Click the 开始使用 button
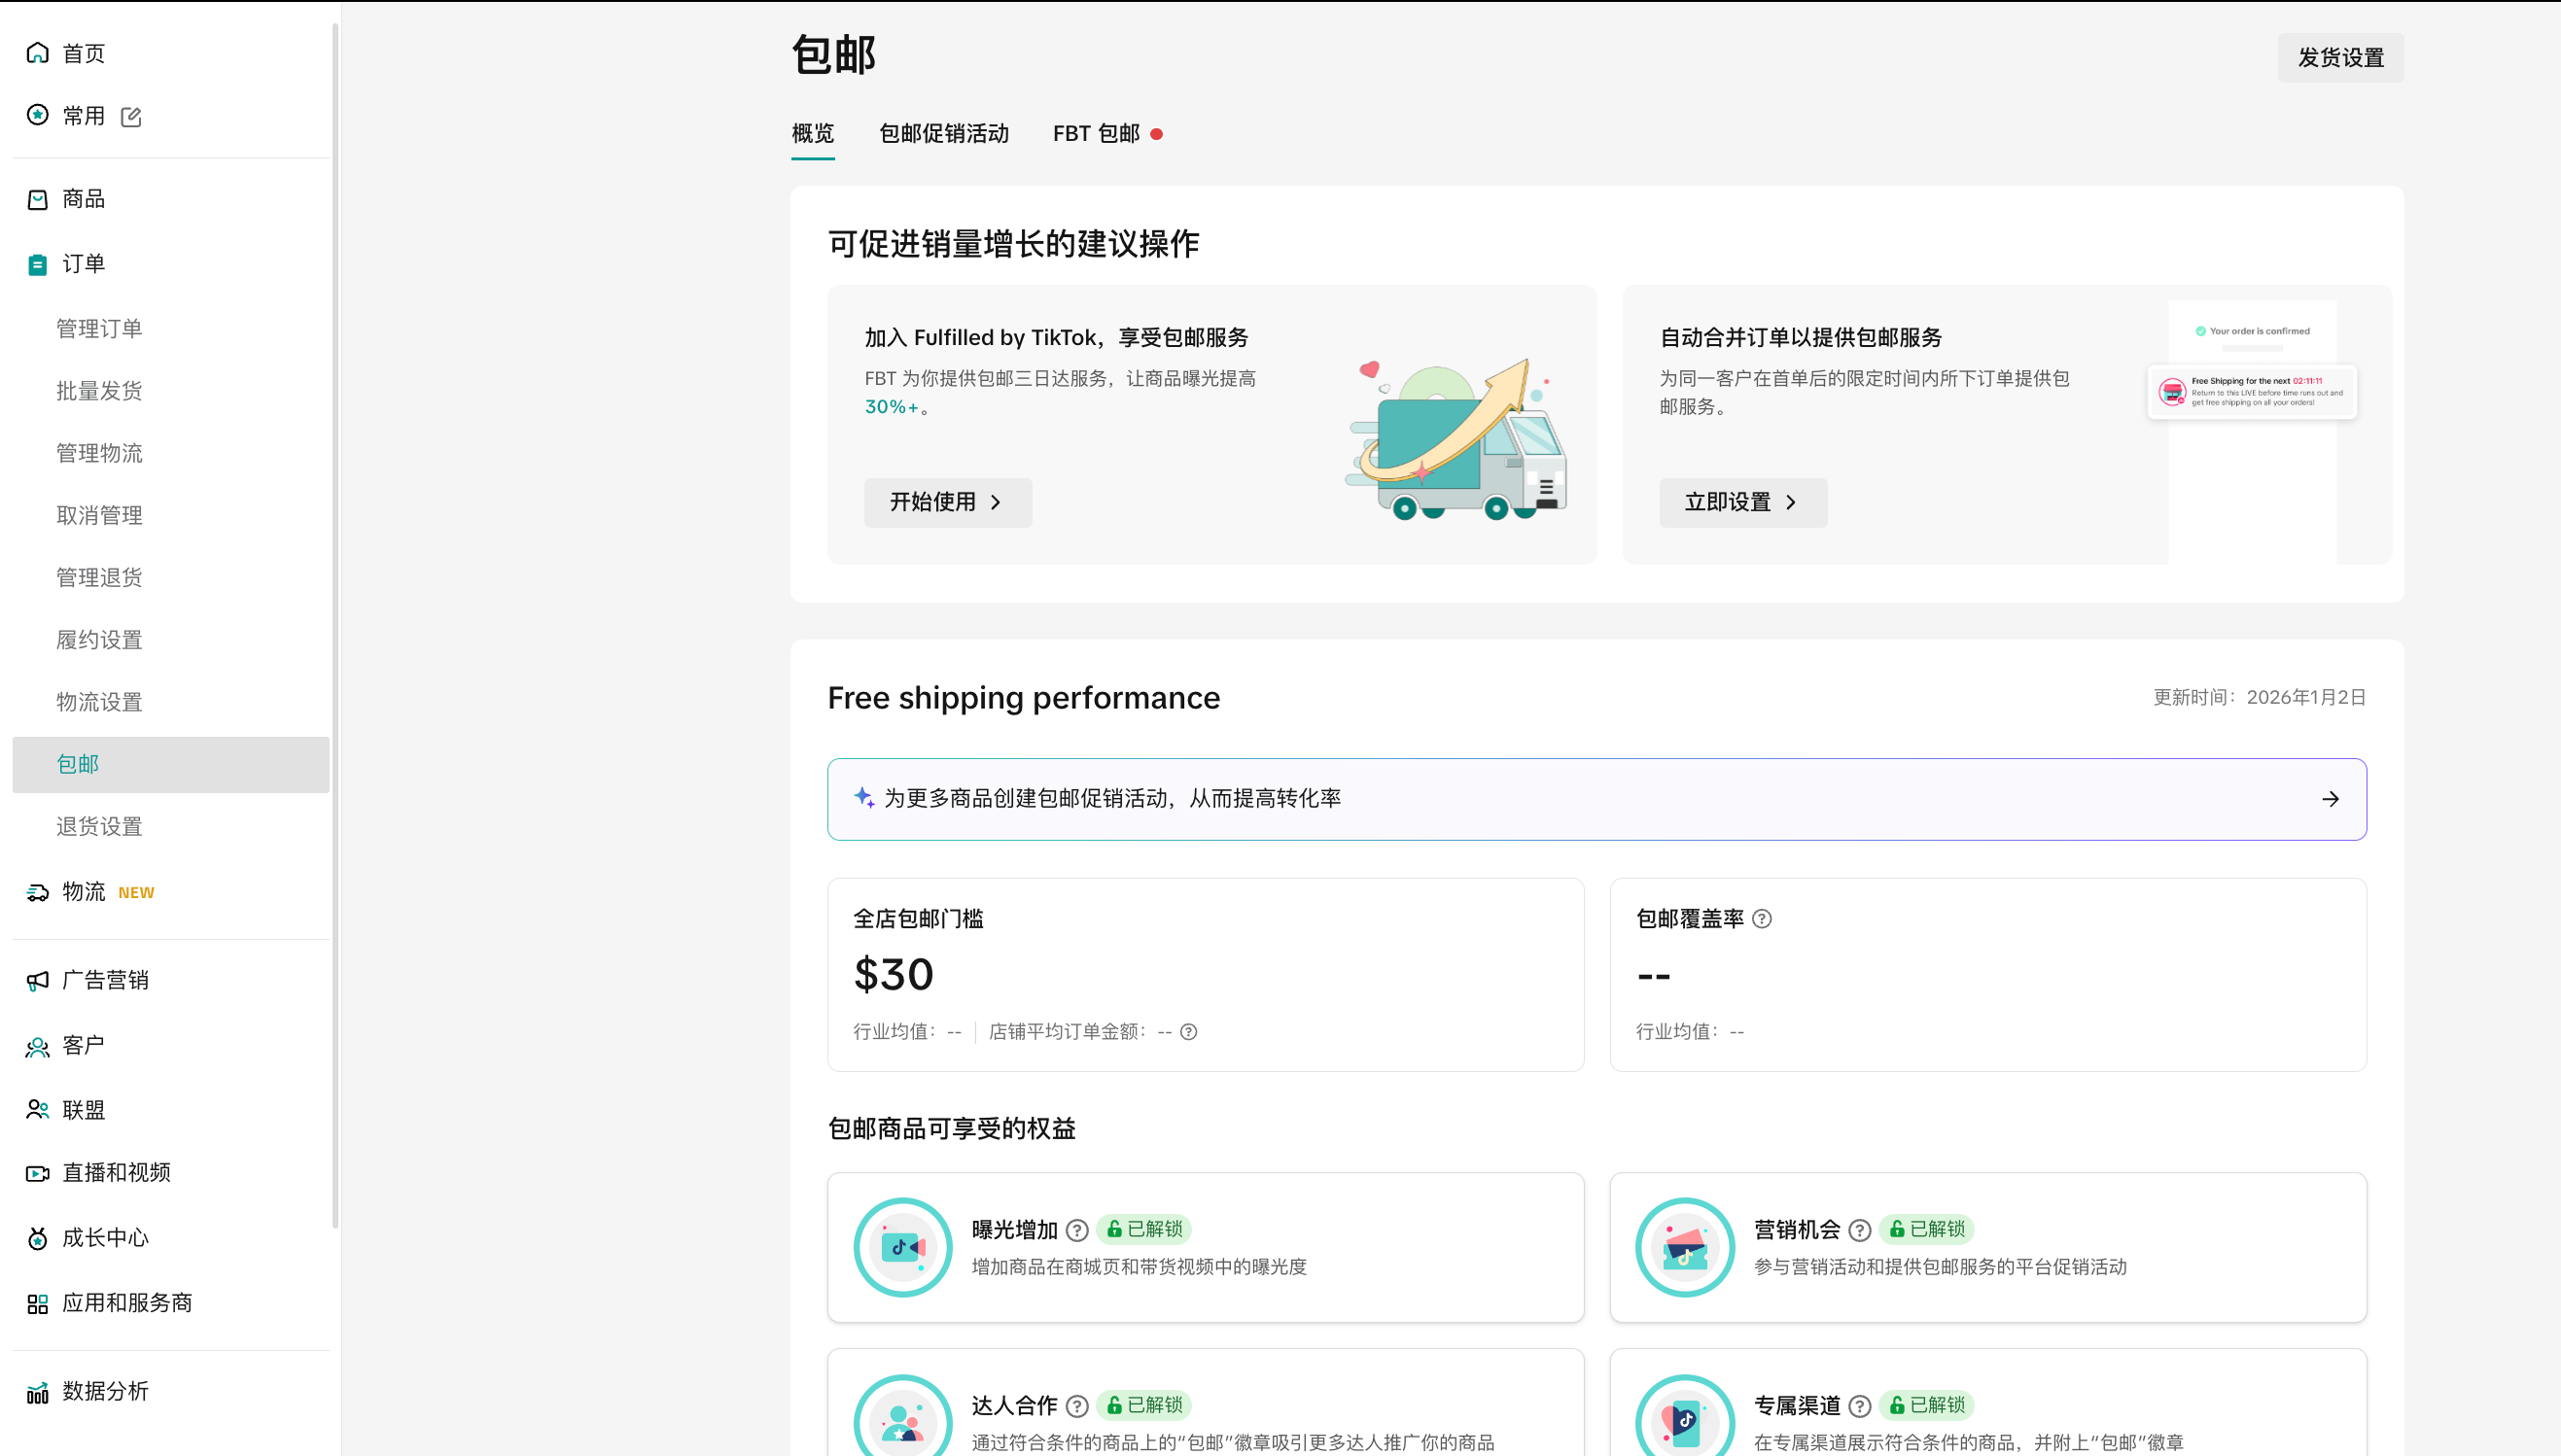The image size is (2561, 1456). tap(947, 502)
